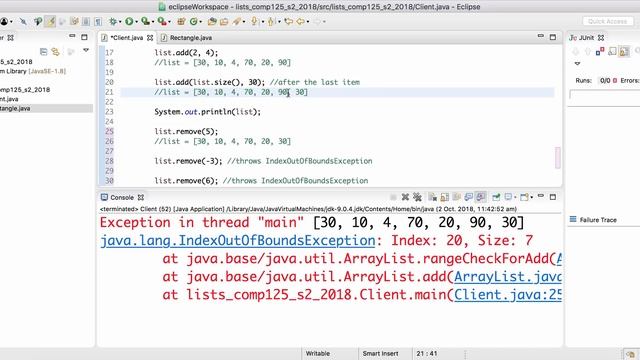Toggle Scroll Lock in Console toolbar

point(444,197)
